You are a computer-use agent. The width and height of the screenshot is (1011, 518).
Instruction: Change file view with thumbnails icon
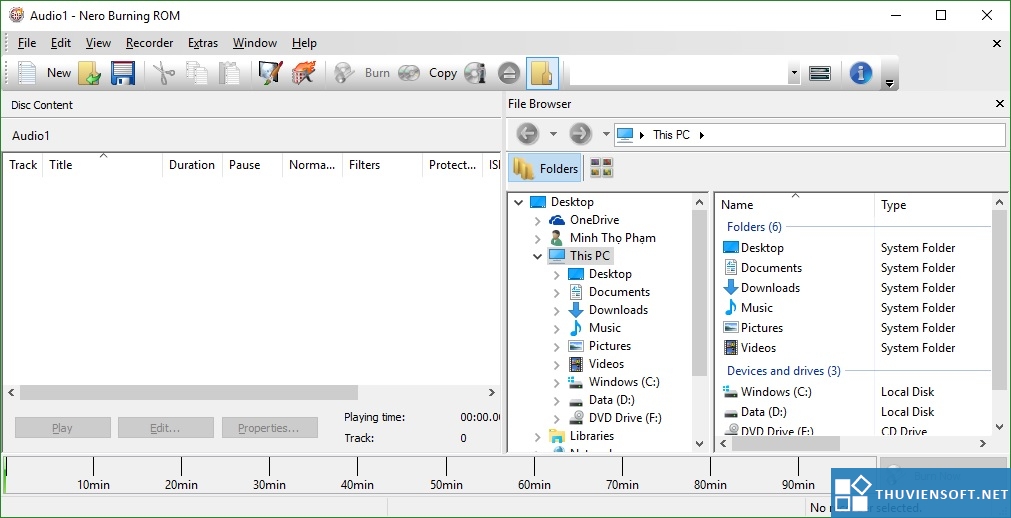tap(601, 168)
